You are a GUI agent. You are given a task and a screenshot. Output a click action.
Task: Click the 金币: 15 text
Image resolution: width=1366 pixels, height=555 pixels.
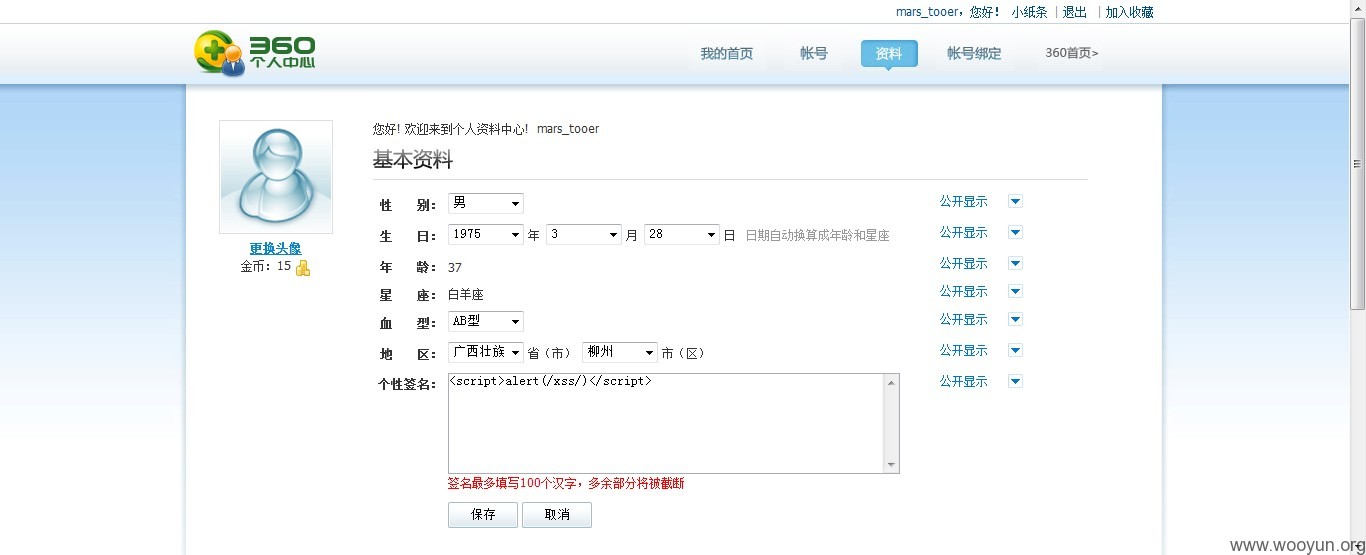click(x=266, y=267)
